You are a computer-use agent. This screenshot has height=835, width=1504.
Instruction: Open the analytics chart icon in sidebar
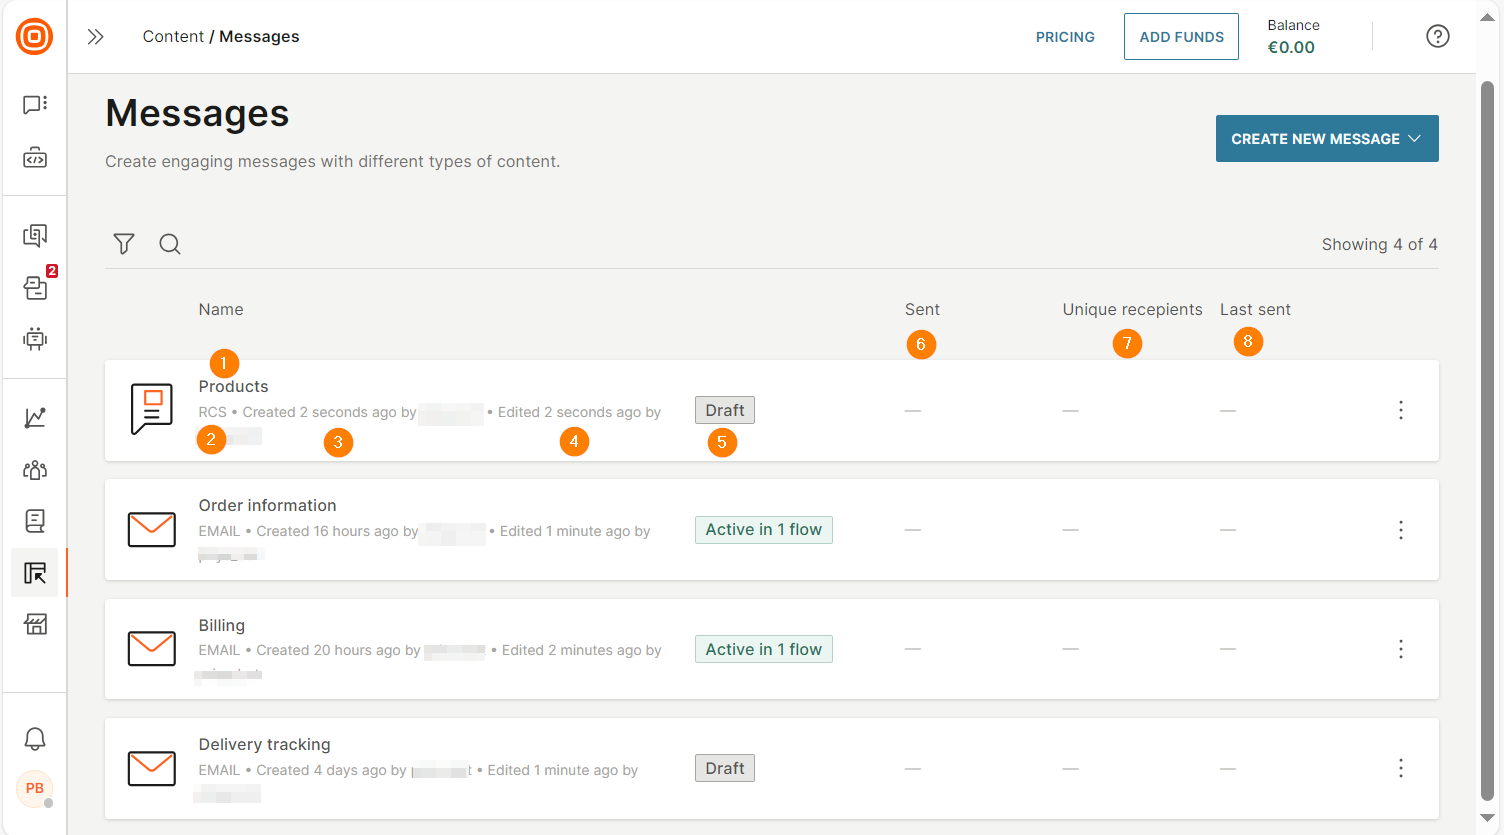click(35, 418)
